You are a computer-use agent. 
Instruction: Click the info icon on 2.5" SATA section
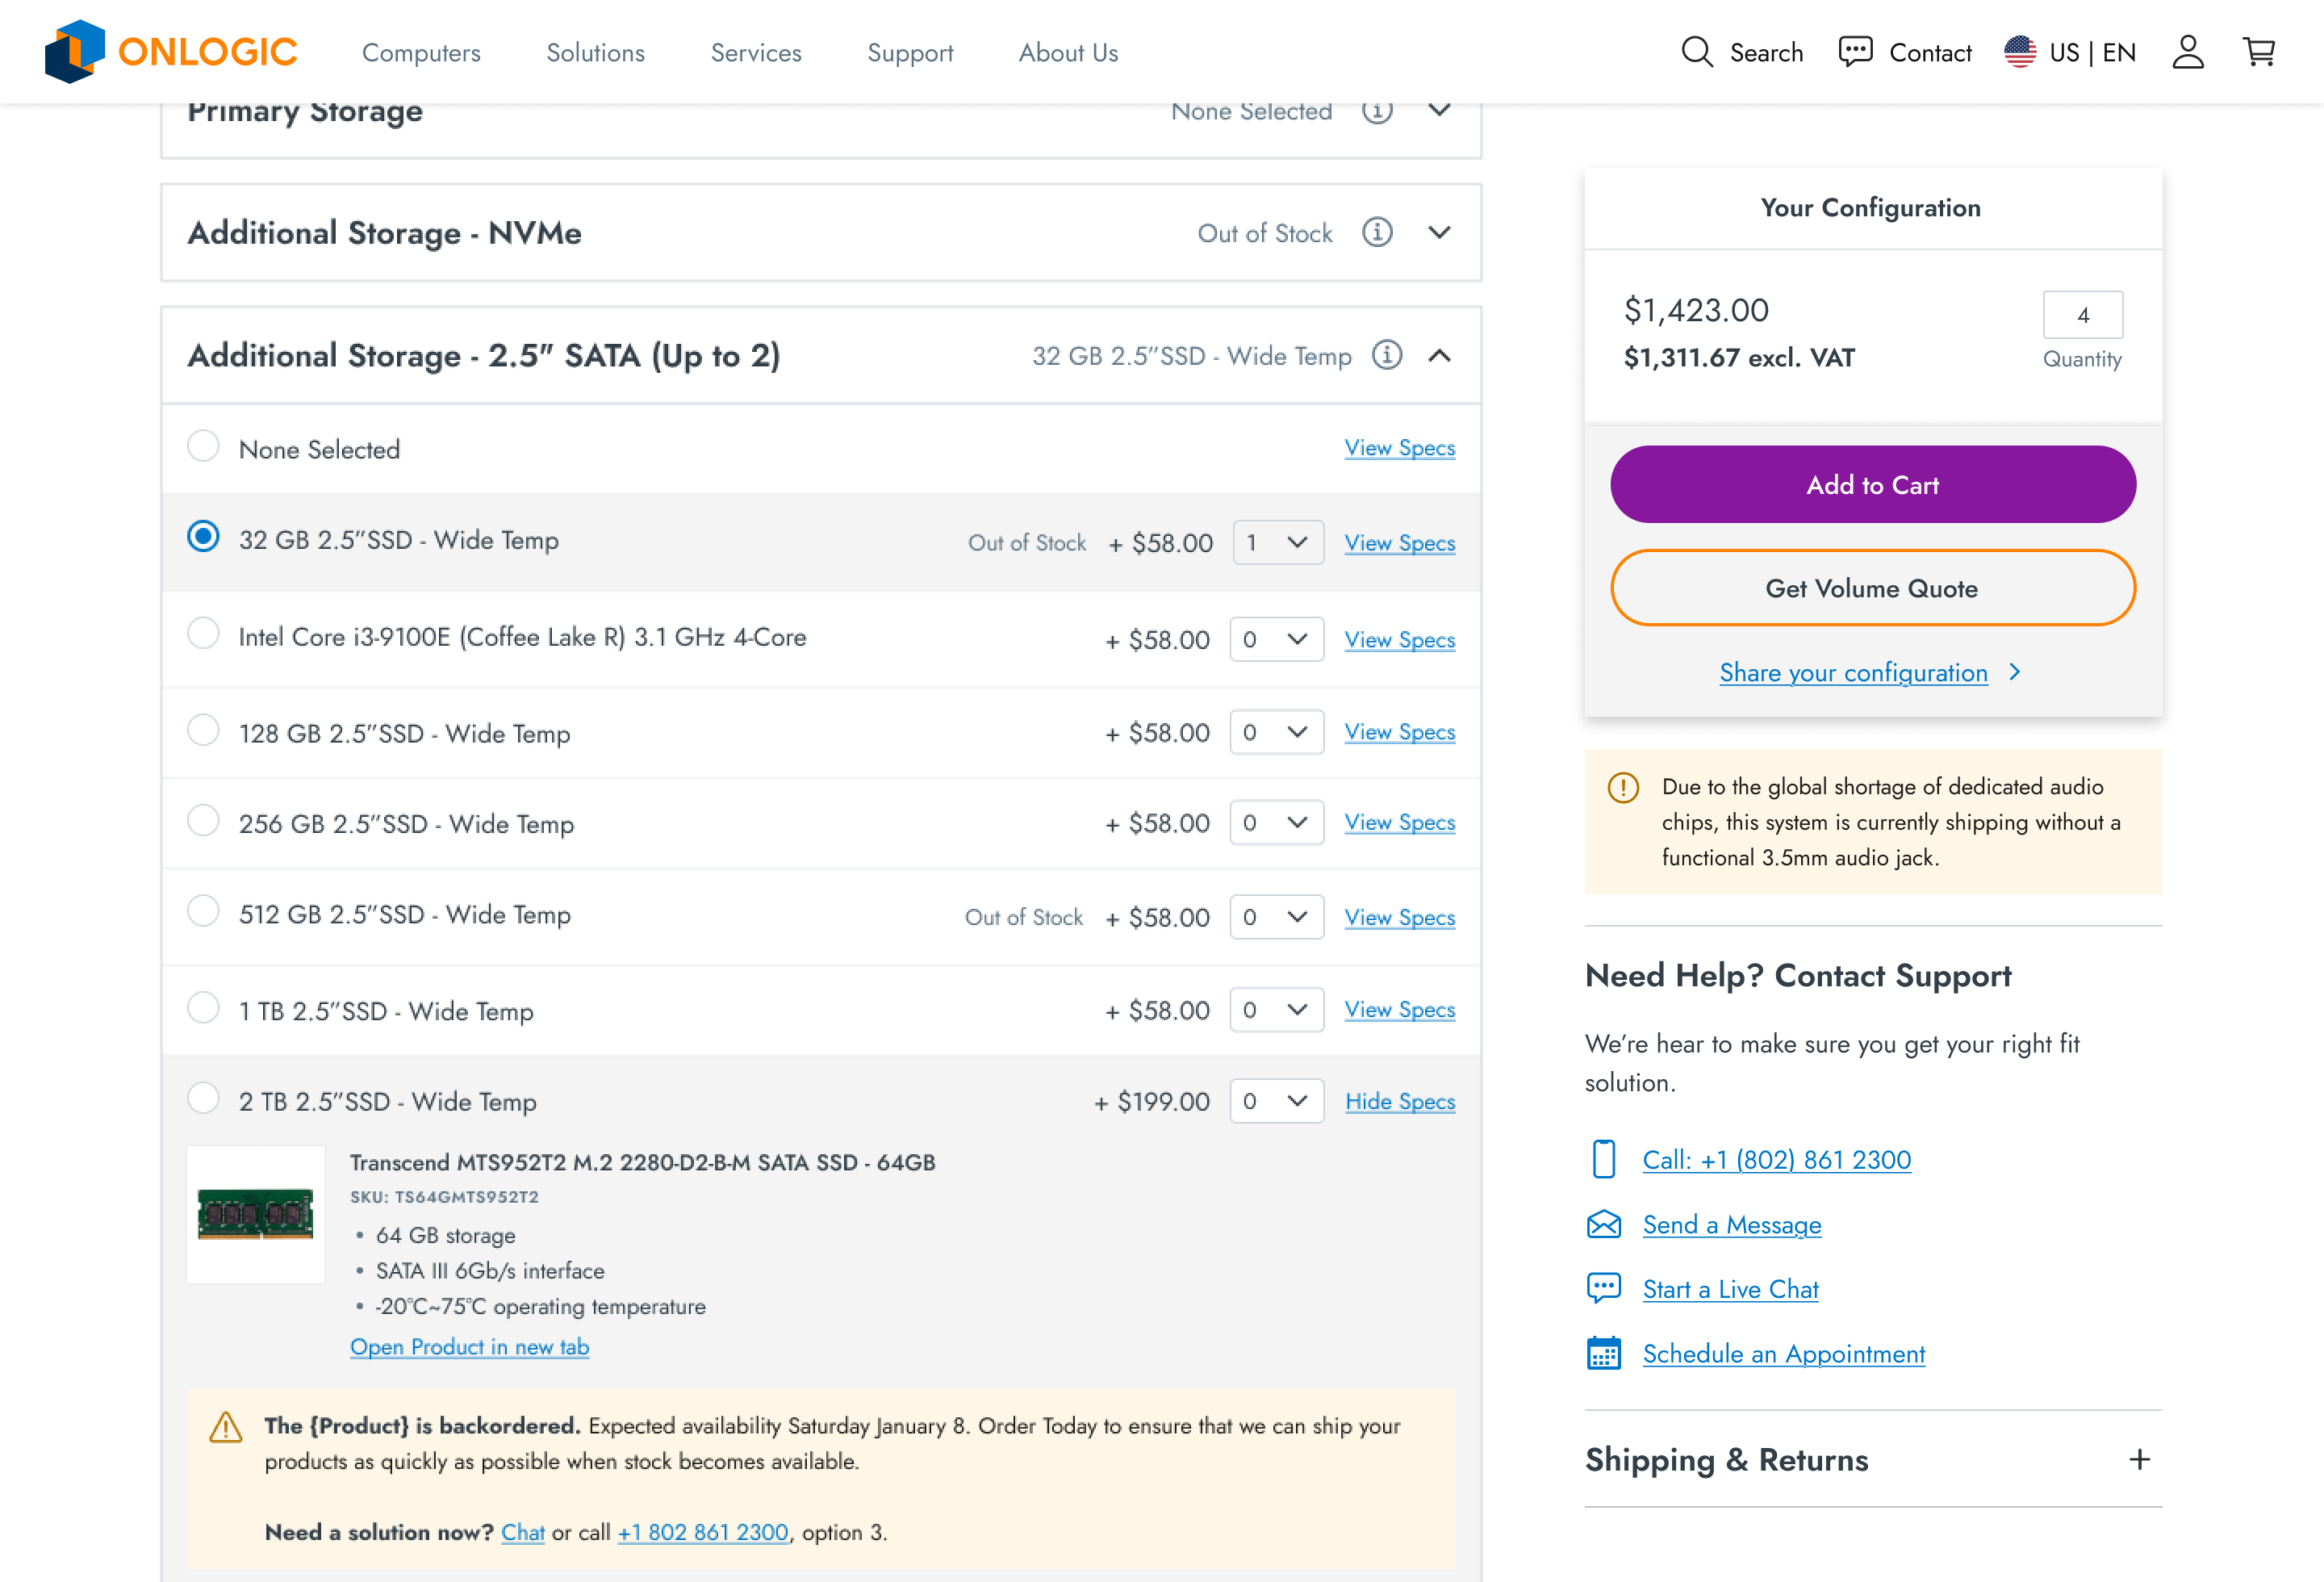[x=1387, y=355]
